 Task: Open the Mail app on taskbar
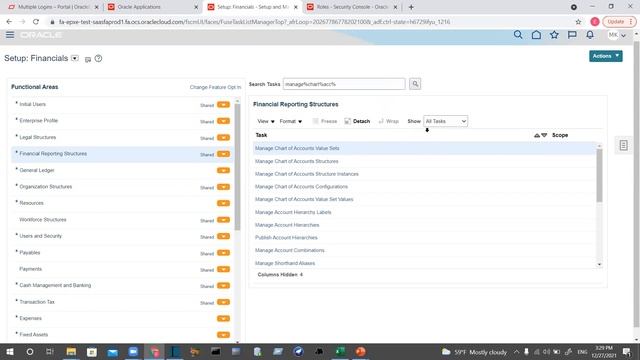(113, 351)
